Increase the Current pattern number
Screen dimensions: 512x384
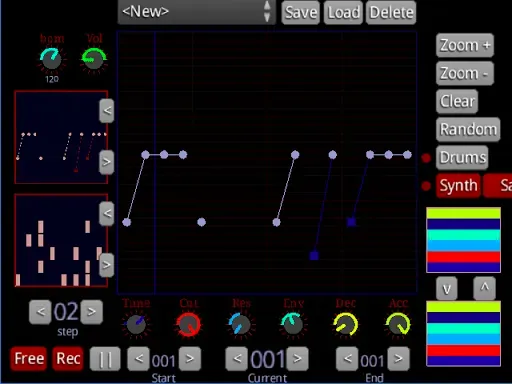pyautogui.click(x=297, y=359)
